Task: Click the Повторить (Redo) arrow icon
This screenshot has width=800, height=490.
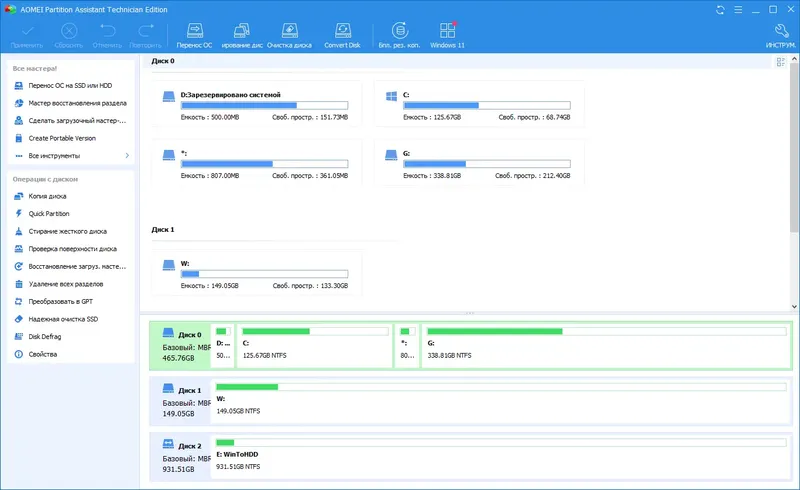Action: click(x=145, y=31)
